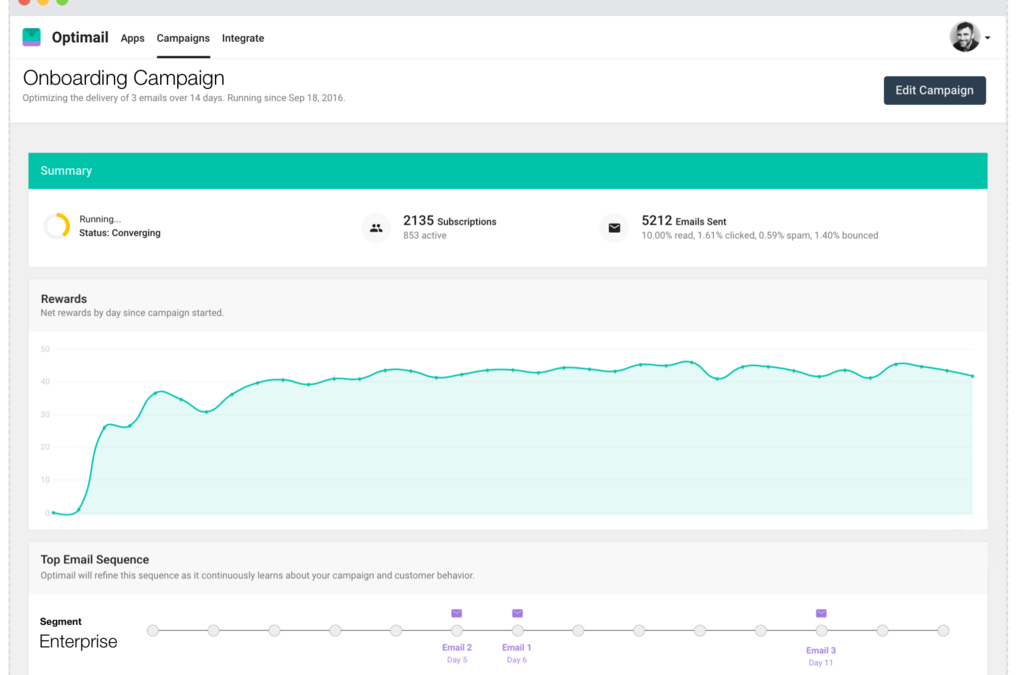Click the subscriptions group icon
The image size is (1024, 675).
point(376,227)
